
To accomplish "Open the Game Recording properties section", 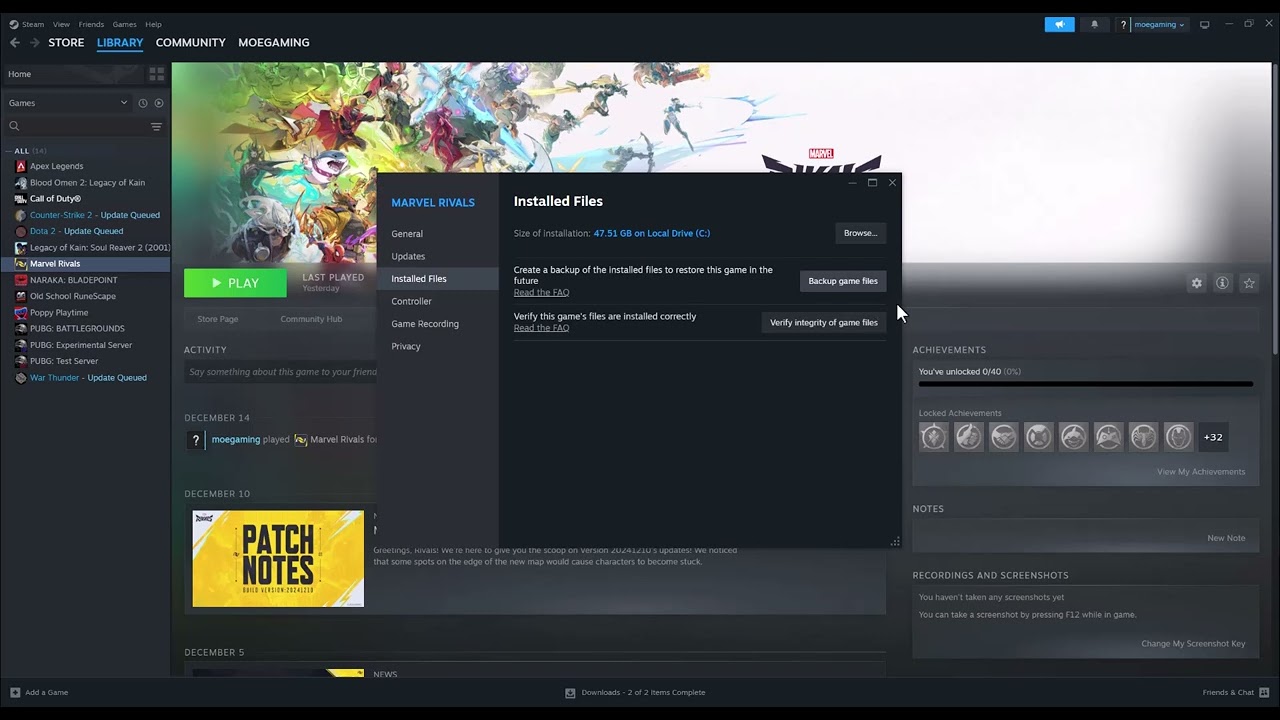I will 425,324.
